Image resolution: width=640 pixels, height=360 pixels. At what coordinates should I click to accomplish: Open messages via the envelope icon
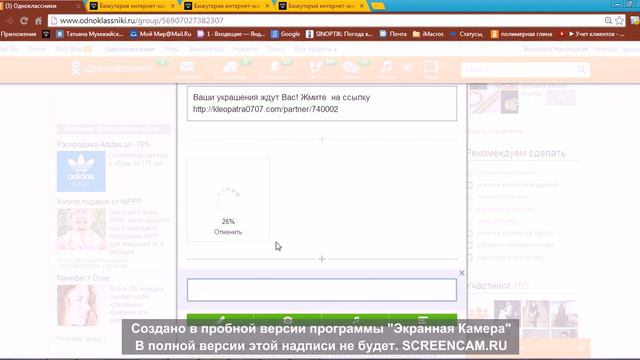(x=187, y=67)
